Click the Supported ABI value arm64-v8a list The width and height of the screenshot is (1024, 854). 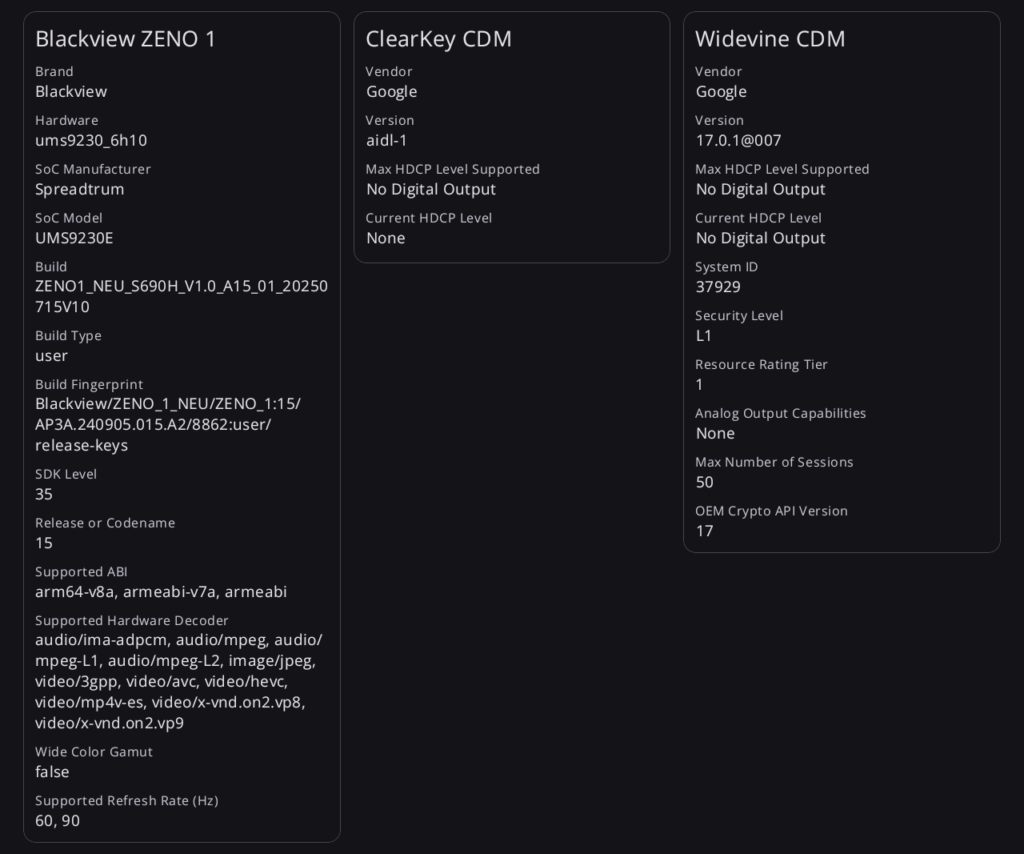tap(161, 592)
